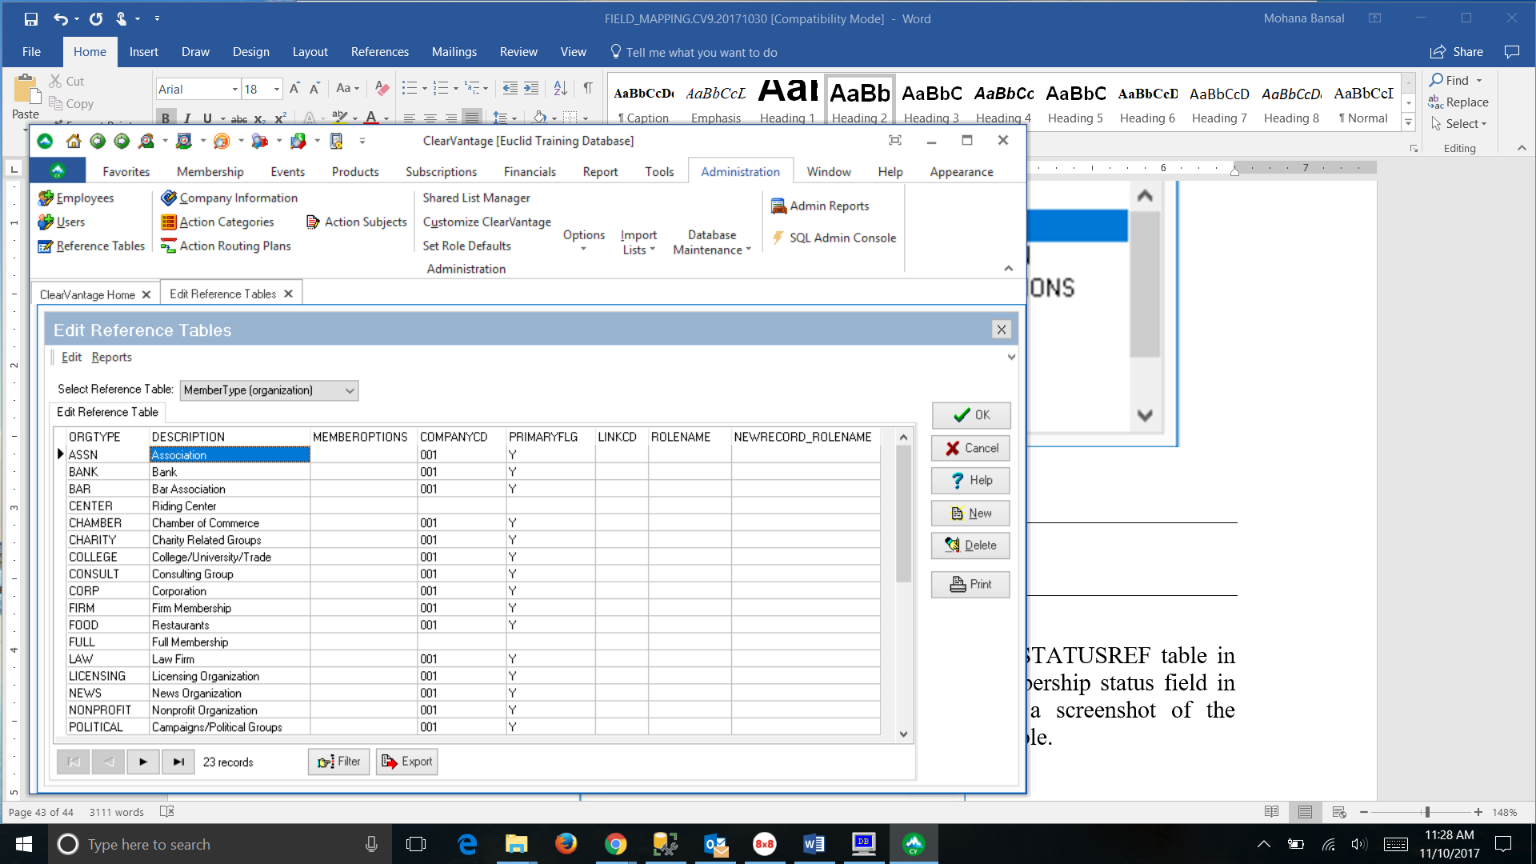Click the Print button
Image resolution: width=1536 pixels, height=864 pixels.
[x=971, y=584]
